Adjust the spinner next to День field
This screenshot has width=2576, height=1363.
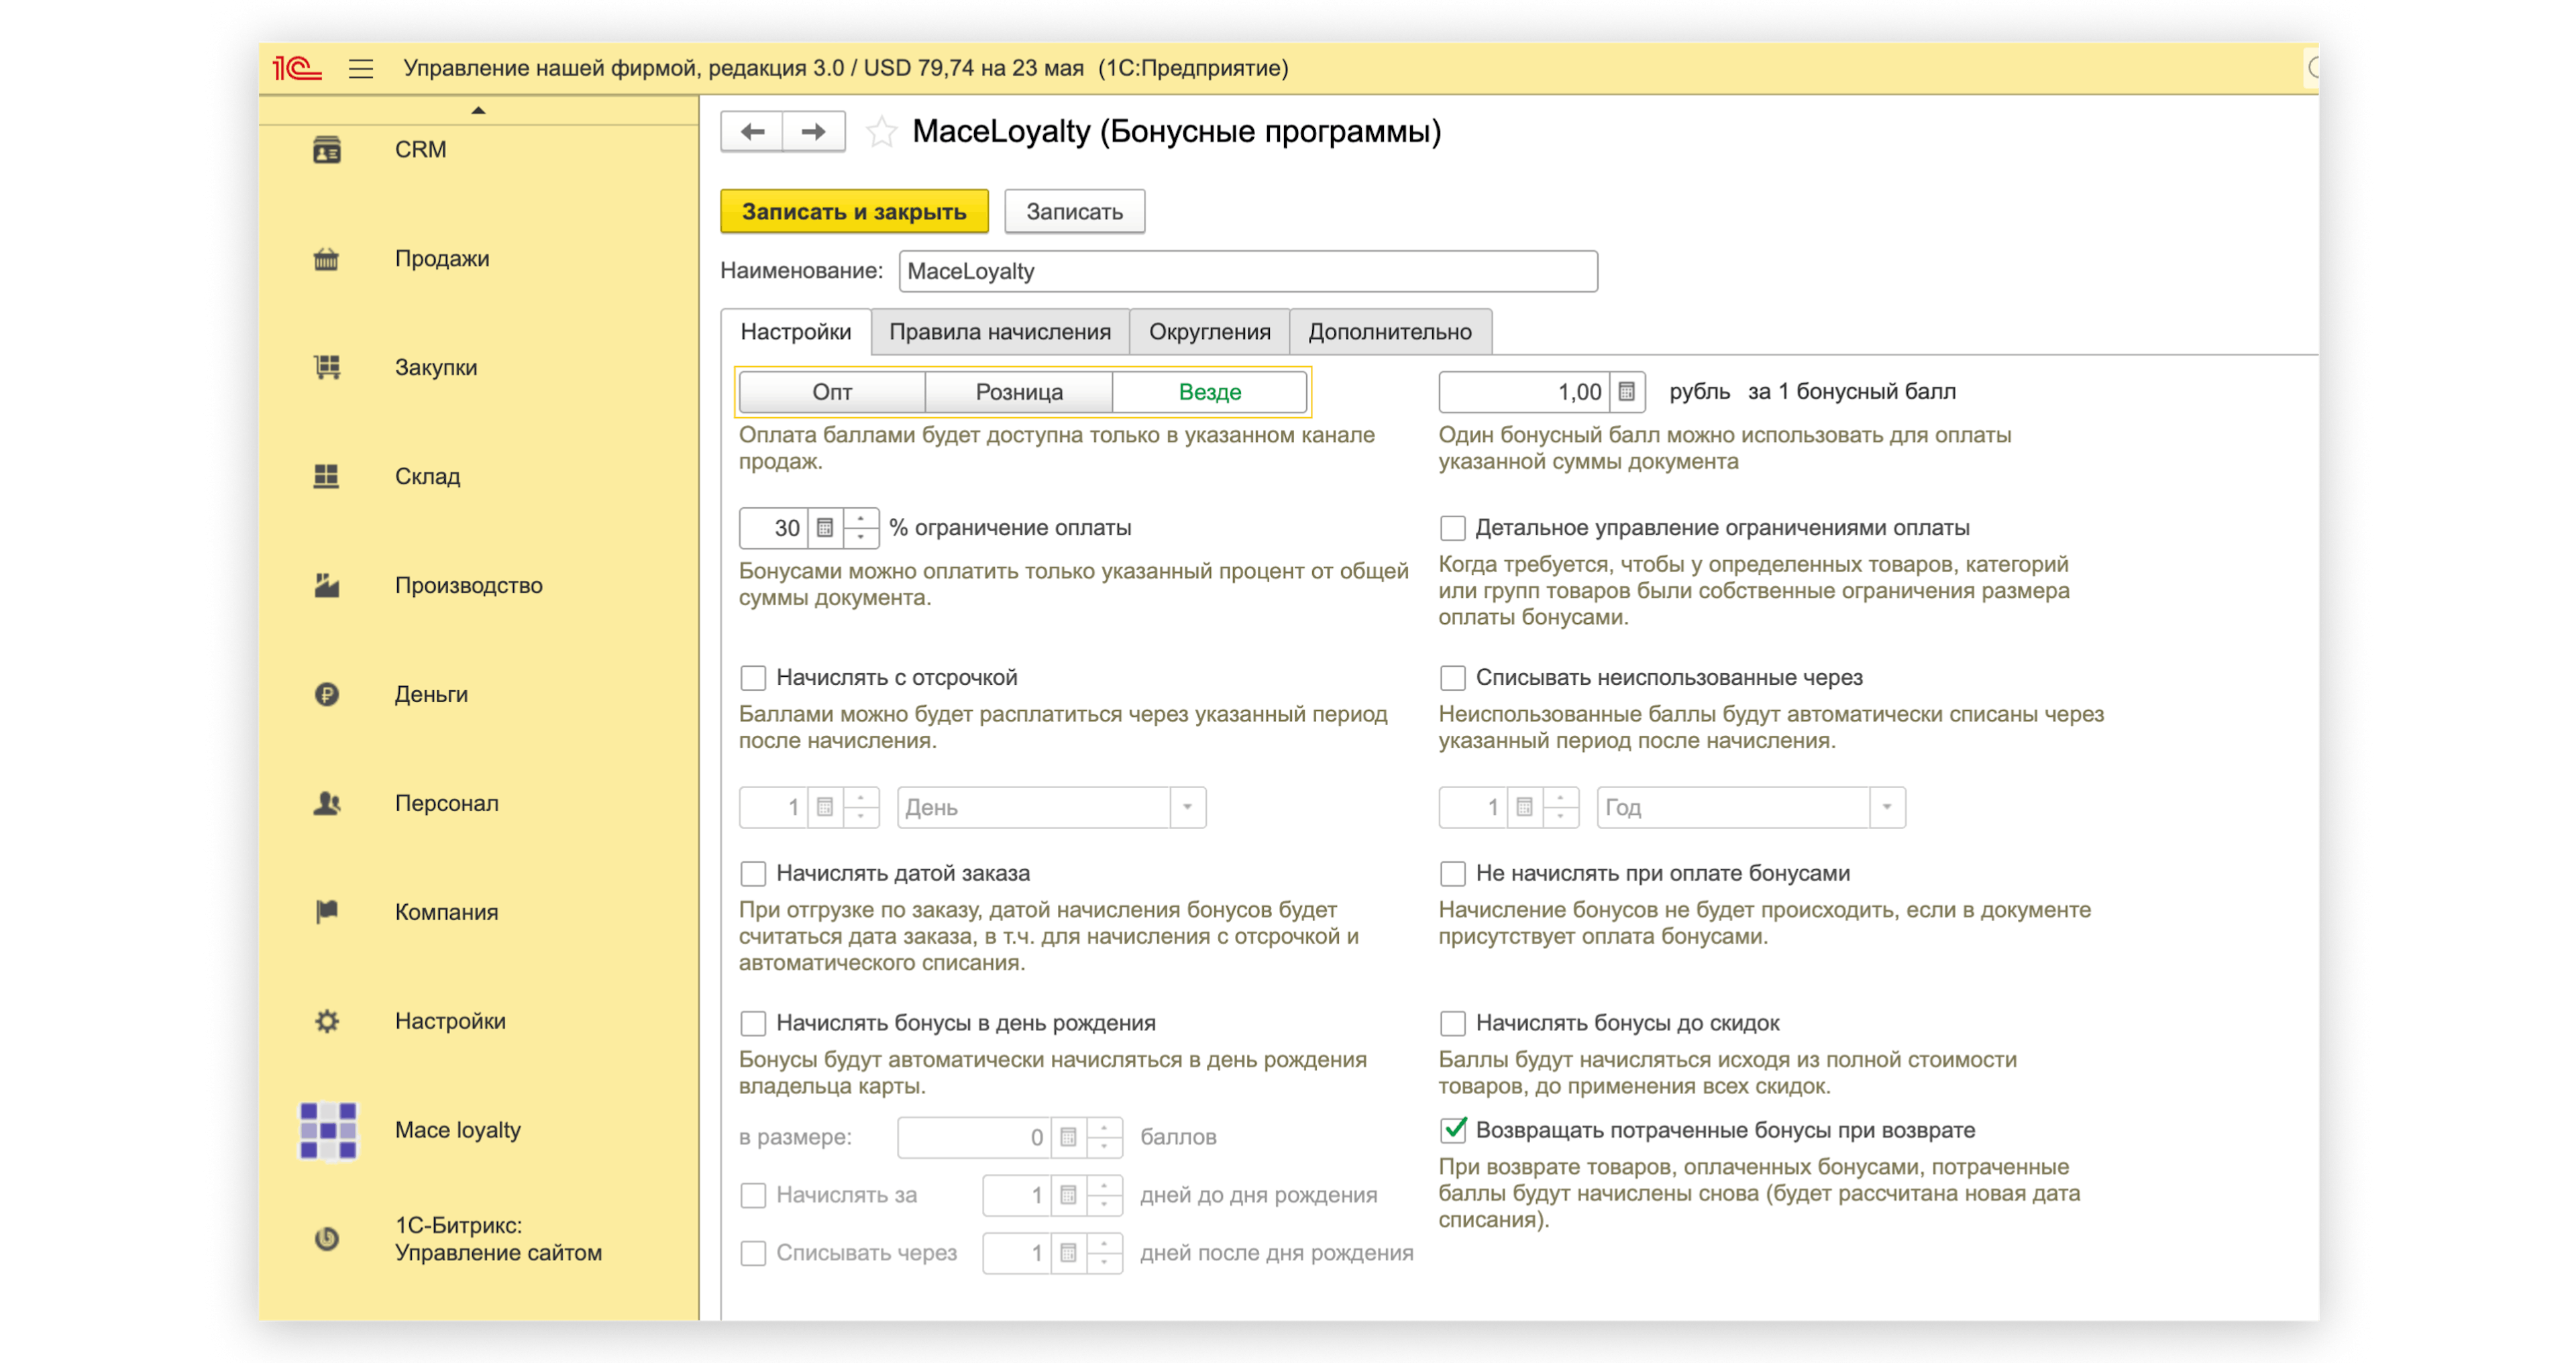(x=860, y=808)
